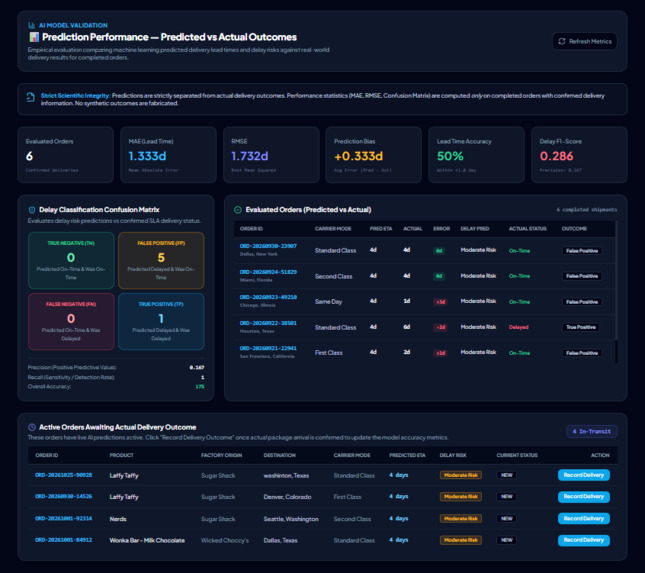
Task: Click the '4 days' ETA in Seattle row
Action: coord(398,518)
